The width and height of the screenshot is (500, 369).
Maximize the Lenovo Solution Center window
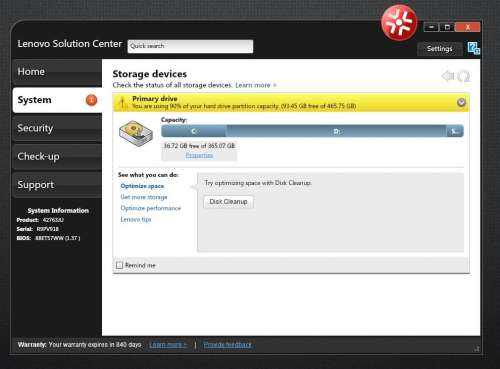pos(447,27)
